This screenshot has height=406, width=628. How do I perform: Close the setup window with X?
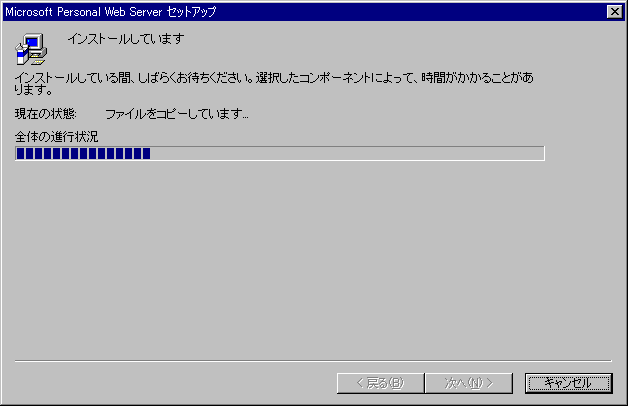coord(614,12)
